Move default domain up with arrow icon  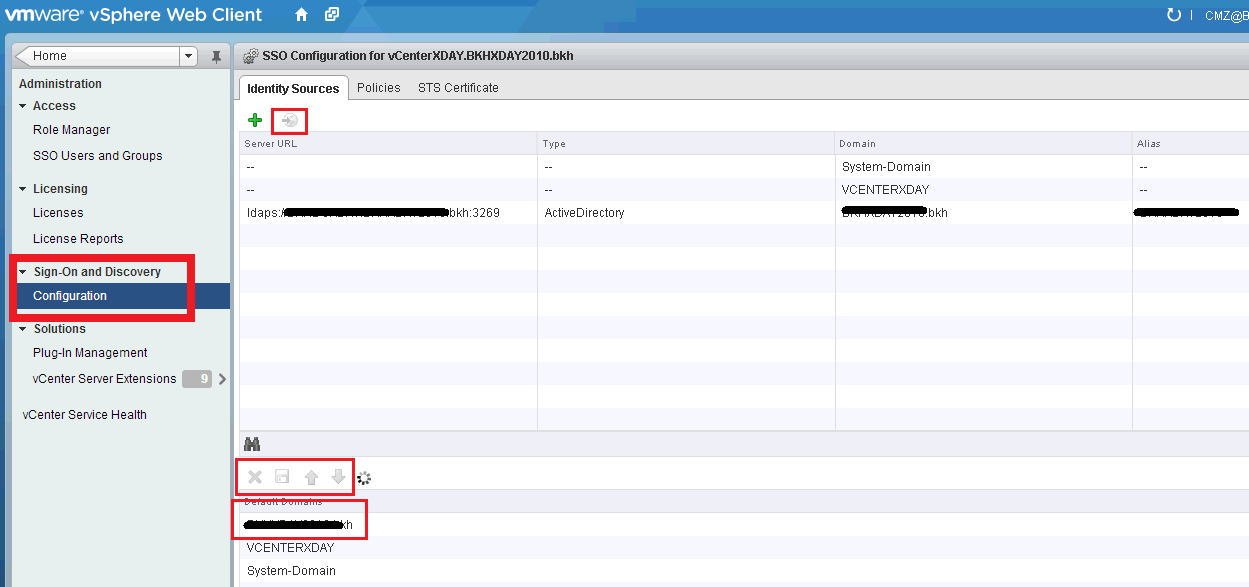(311, 477)
